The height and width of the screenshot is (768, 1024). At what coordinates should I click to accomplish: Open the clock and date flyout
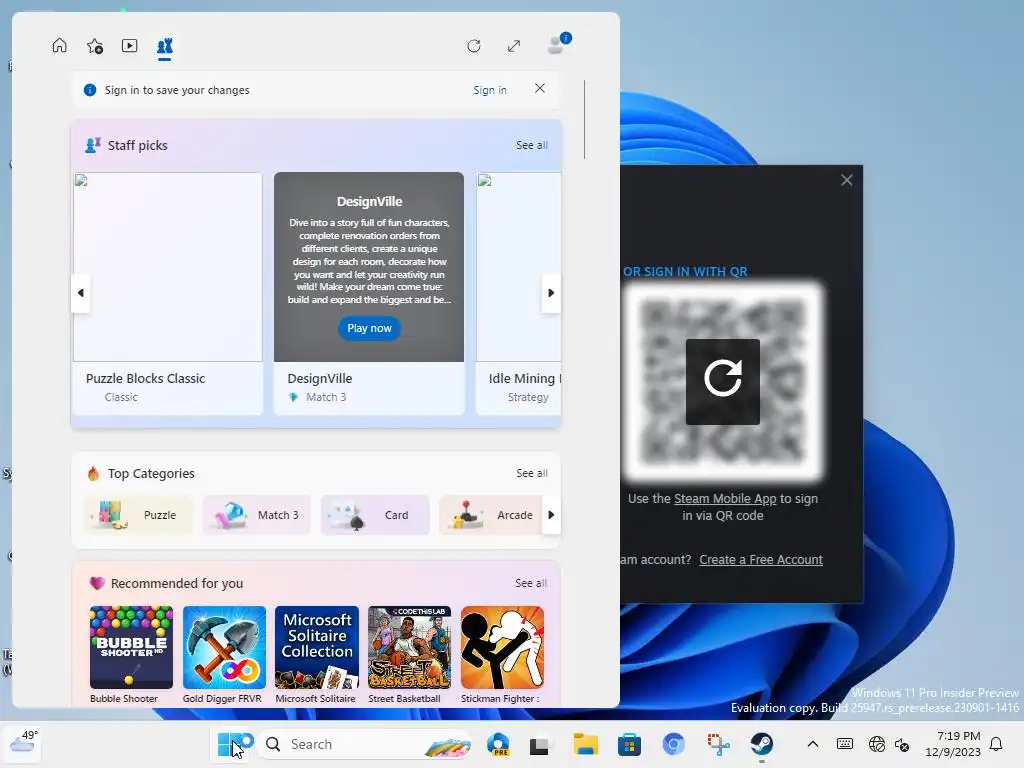click(x=953, y=744)
